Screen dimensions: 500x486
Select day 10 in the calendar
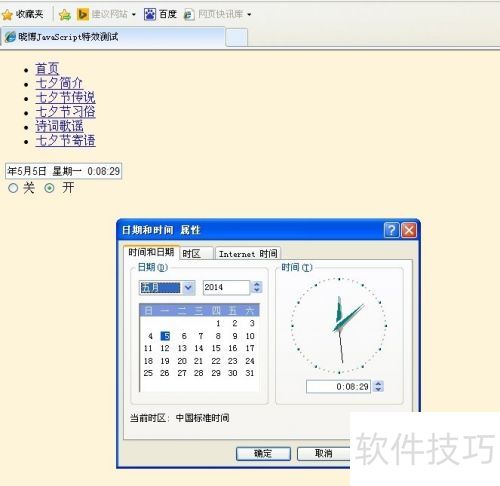[x=250, y=336]
